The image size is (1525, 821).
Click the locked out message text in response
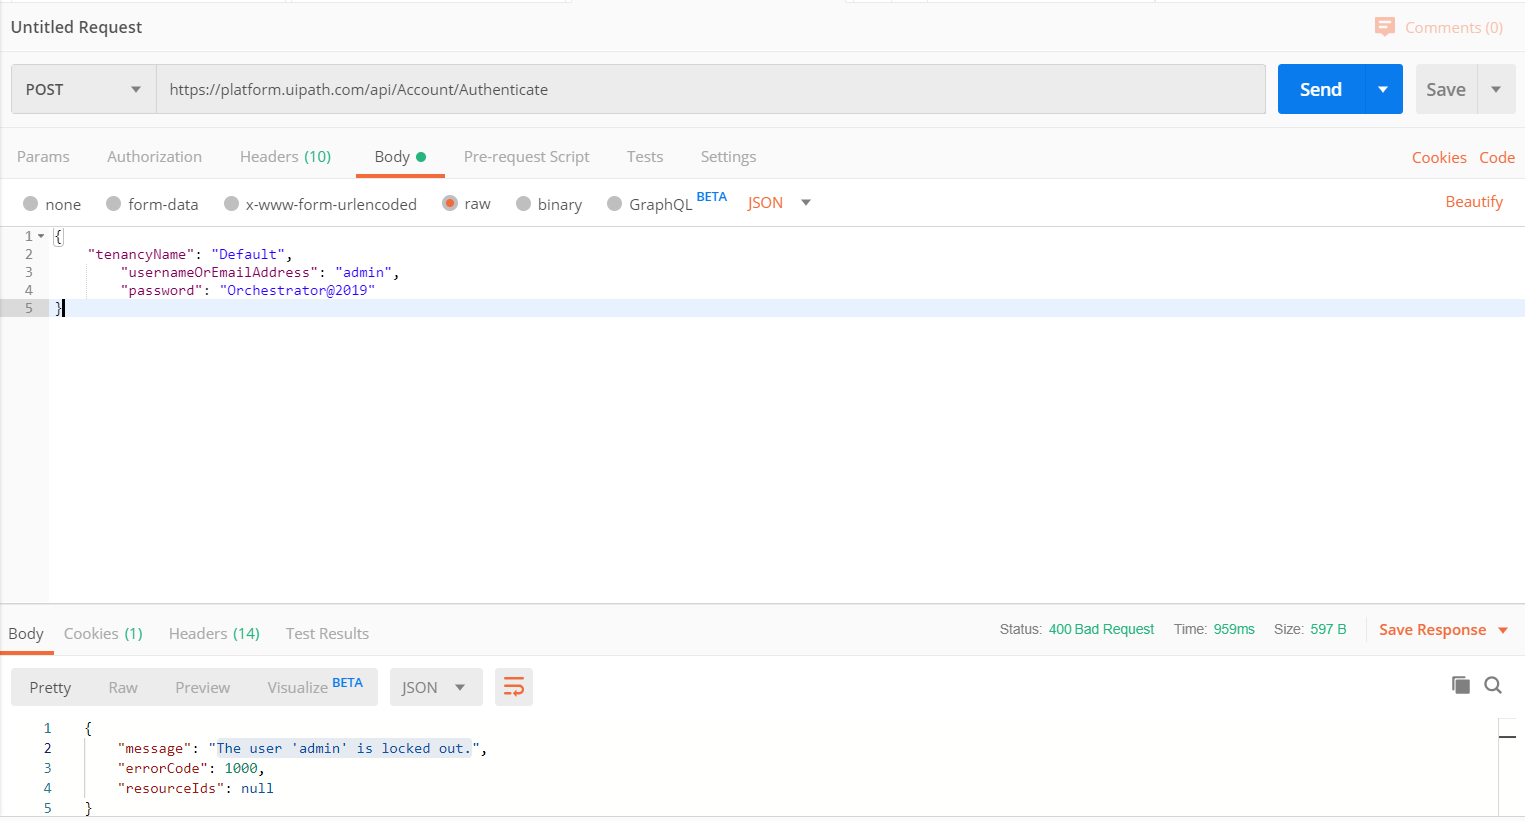pyautogui.click(x=344, y=748)
